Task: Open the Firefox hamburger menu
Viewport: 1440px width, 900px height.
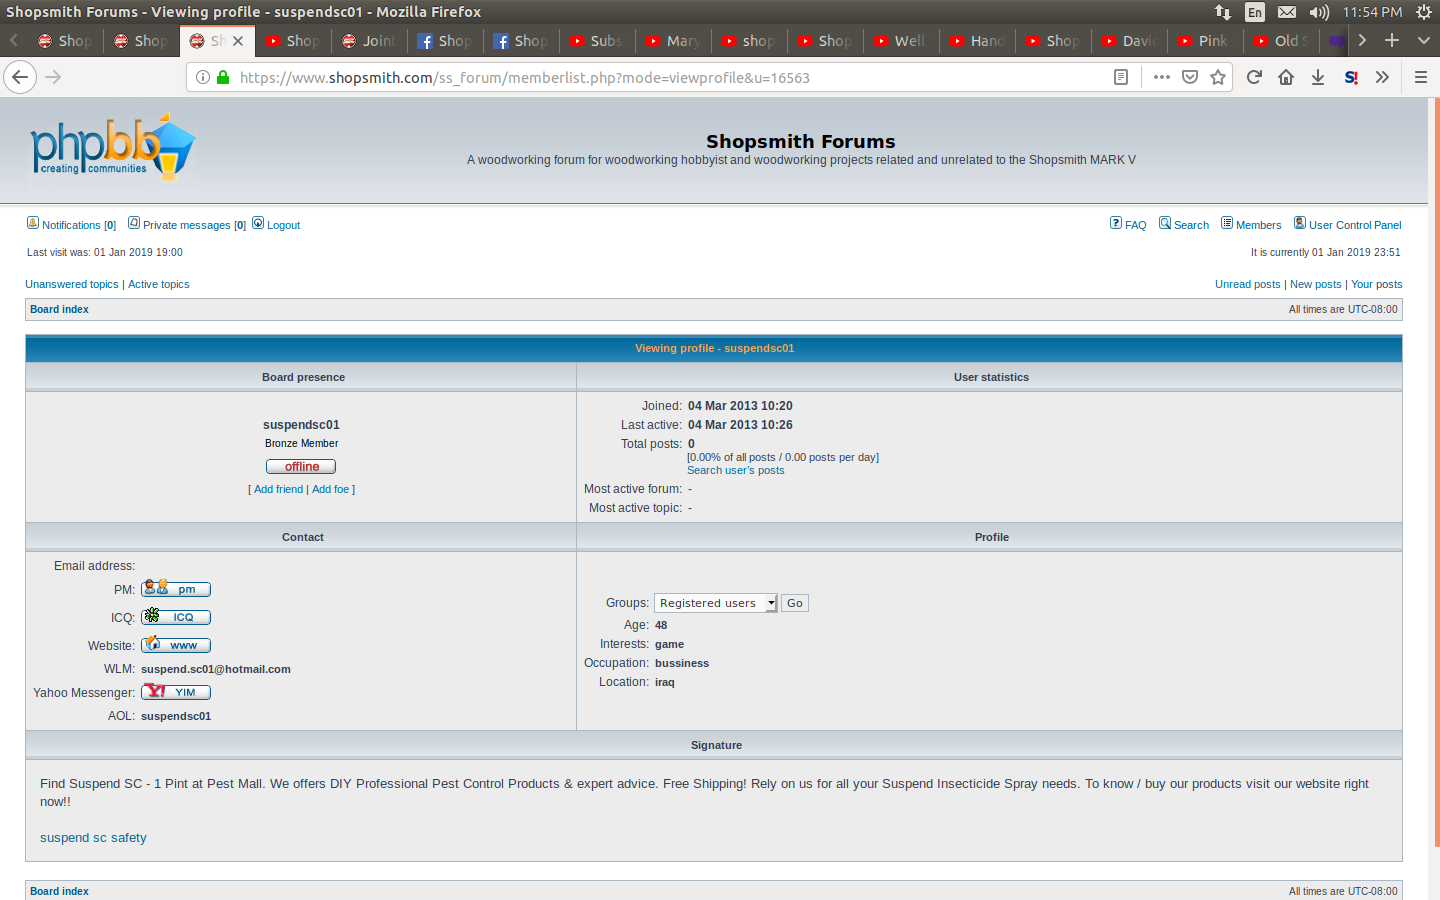Action: pyautogui.click(x=1420, y=77)
